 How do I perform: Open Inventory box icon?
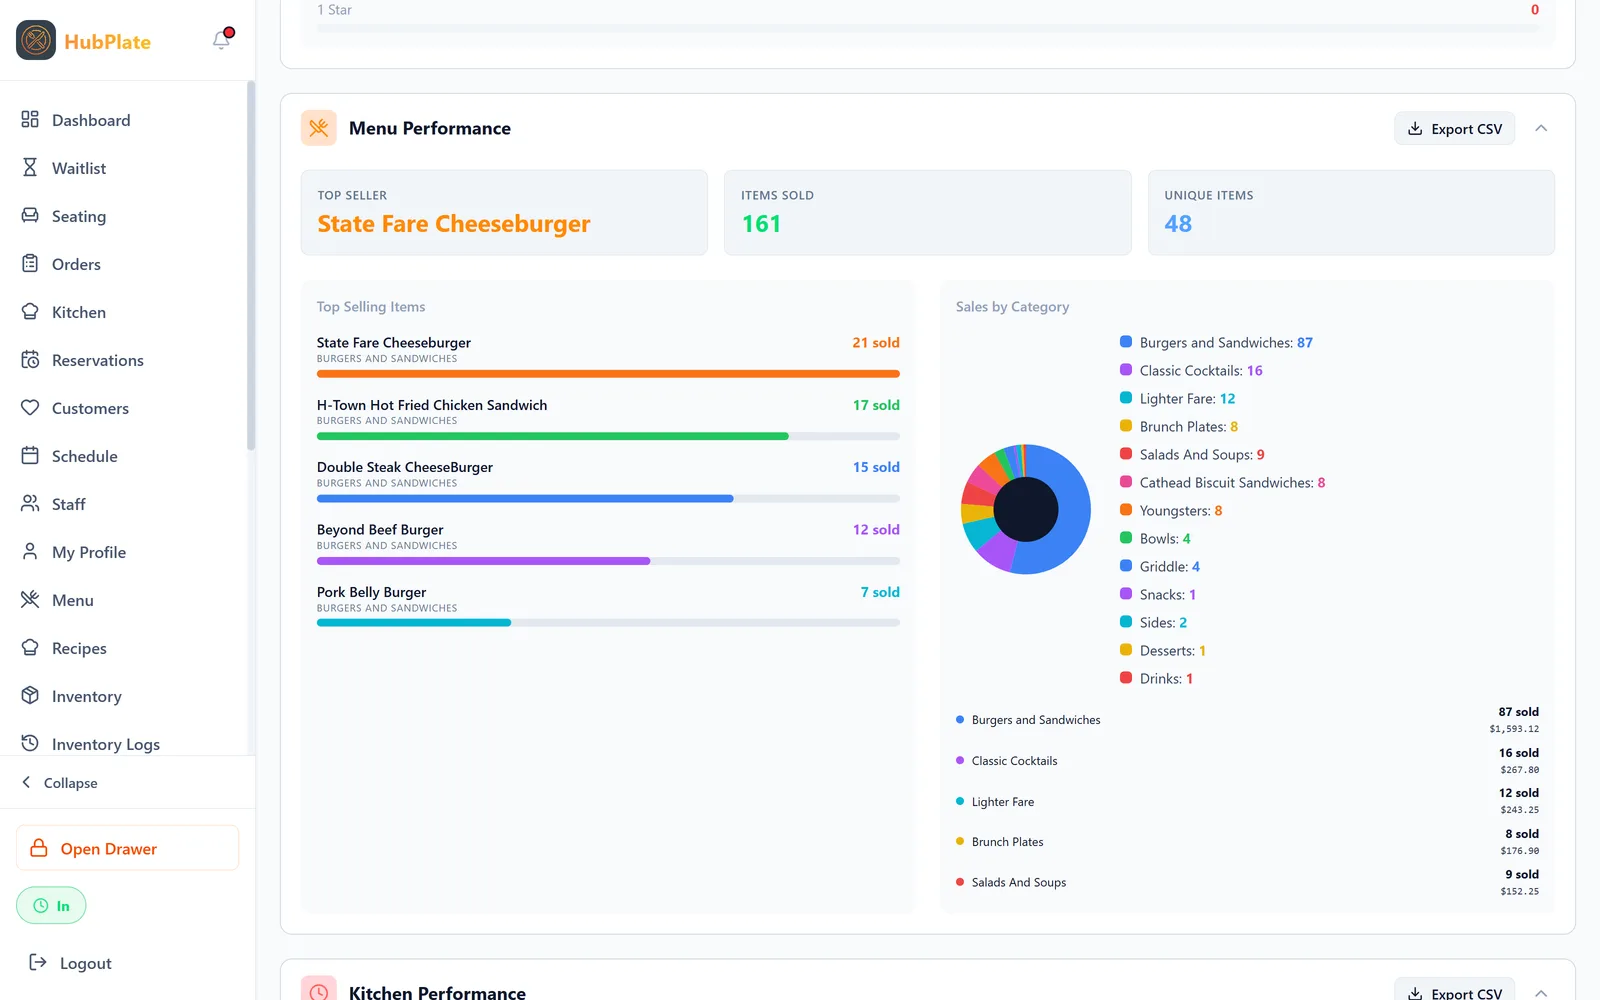(30, 696)
